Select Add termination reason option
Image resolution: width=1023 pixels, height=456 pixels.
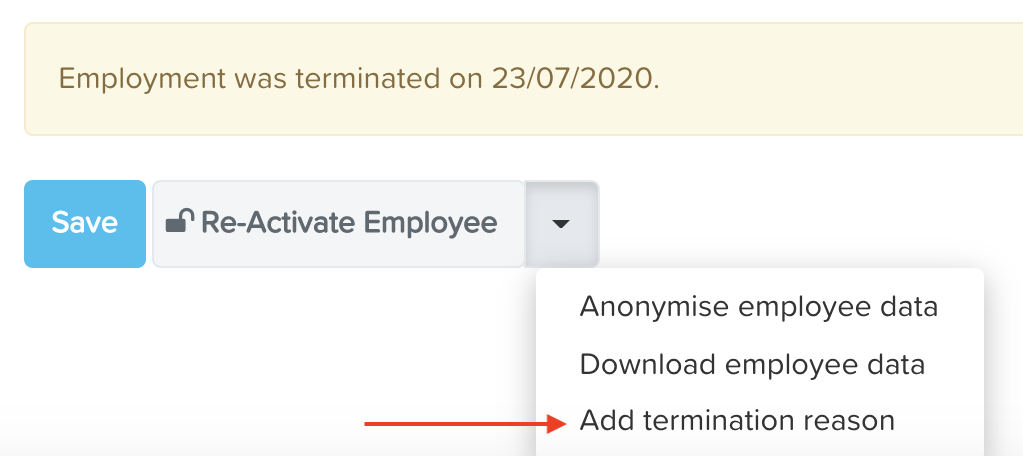tap(737, 421)
